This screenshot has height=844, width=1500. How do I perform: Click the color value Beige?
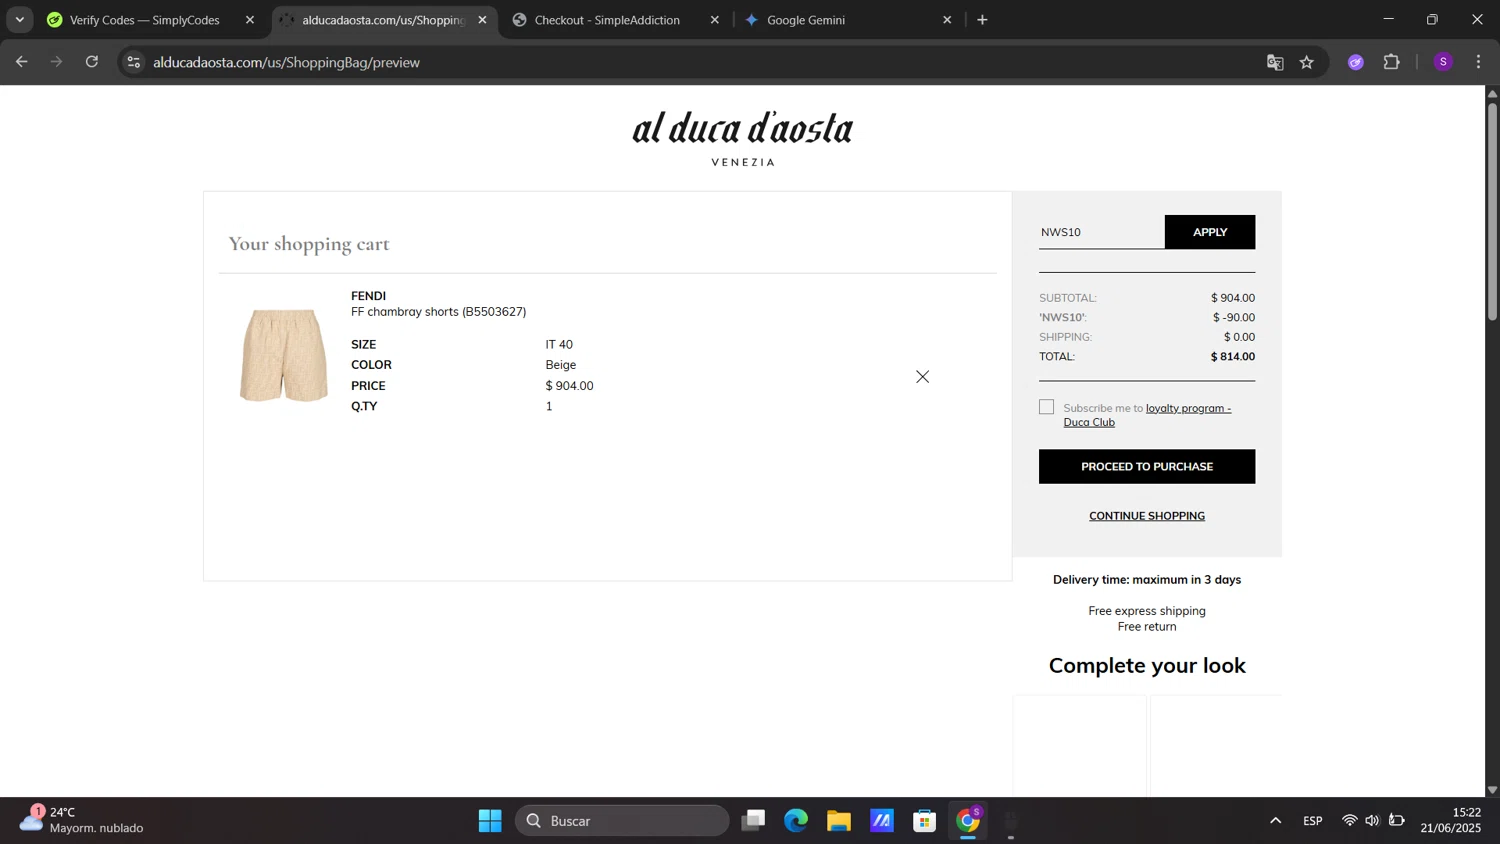(x=561, y=365)
